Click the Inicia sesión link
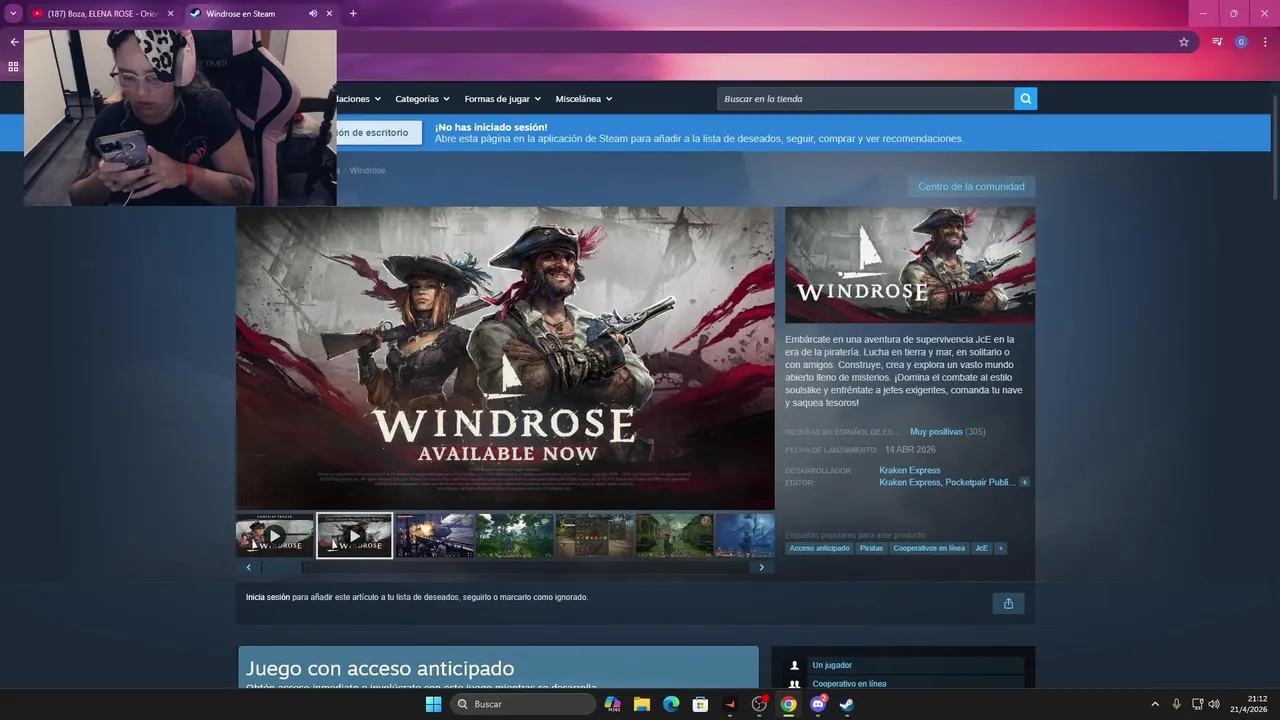Viewport: 1280px width, 720px height. tap(268, 597)
